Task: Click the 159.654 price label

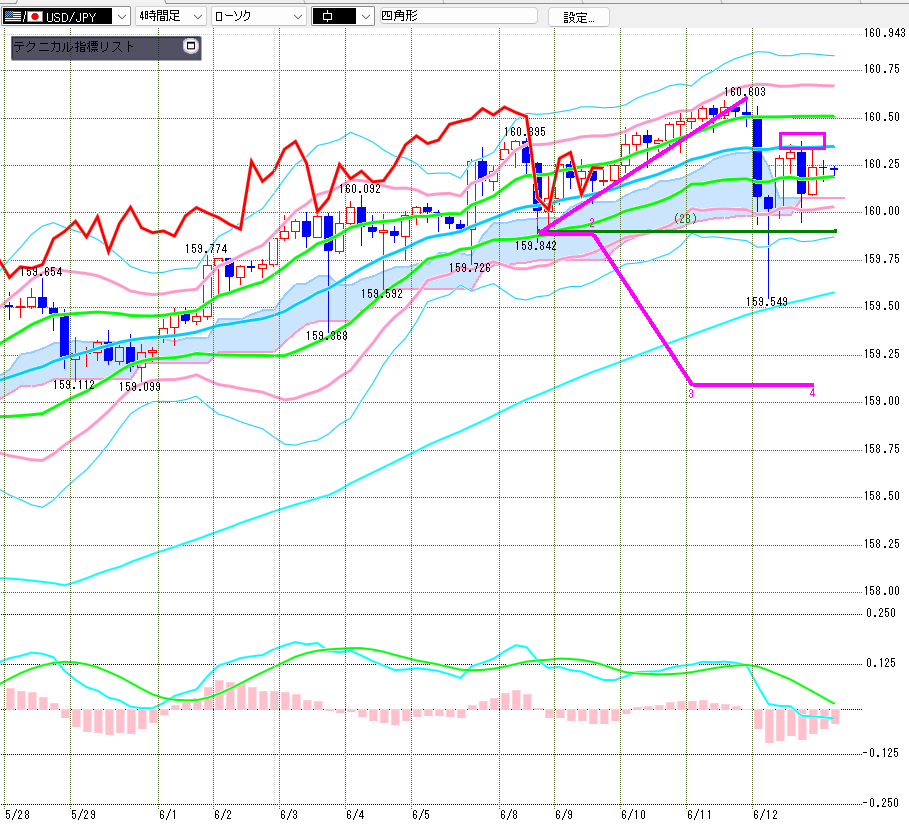Action: [x=41, y=272]
